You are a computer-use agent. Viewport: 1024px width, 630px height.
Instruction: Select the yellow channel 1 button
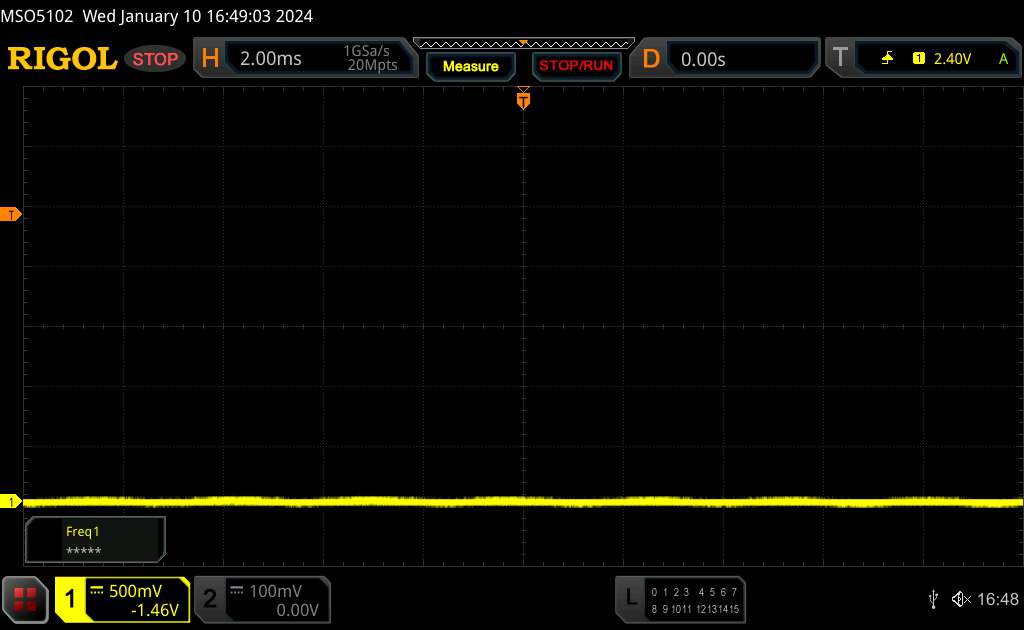[x=70, y=599]
